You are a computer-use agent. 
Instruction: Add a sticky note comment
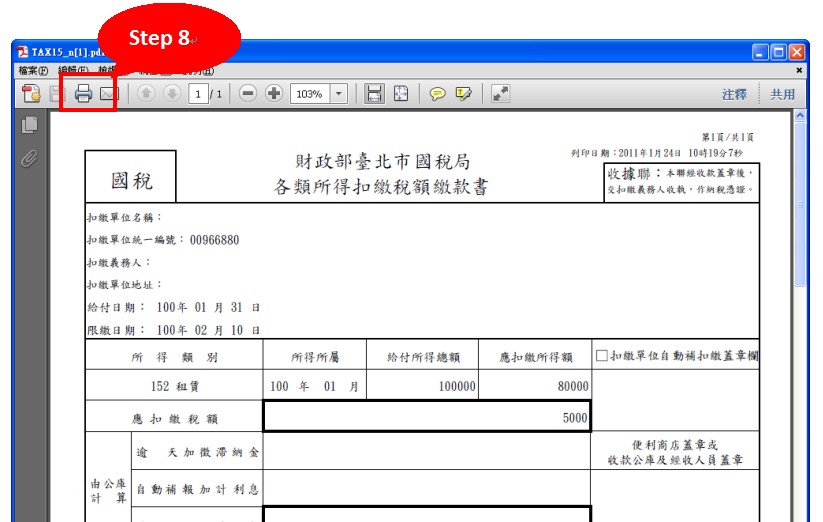coord(437,94)
